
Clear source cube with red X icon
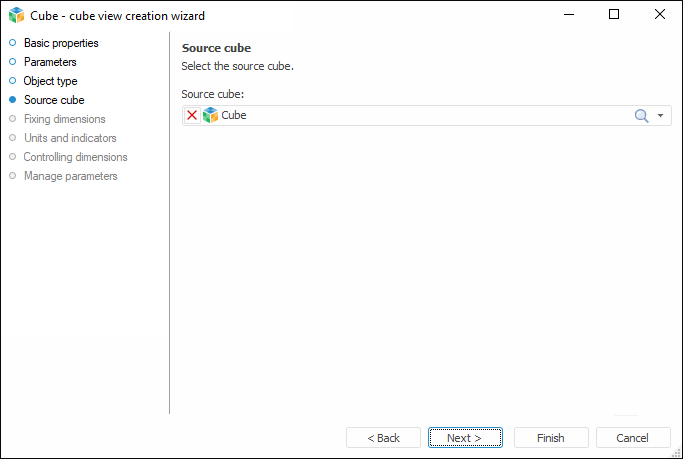click(192, 115)
